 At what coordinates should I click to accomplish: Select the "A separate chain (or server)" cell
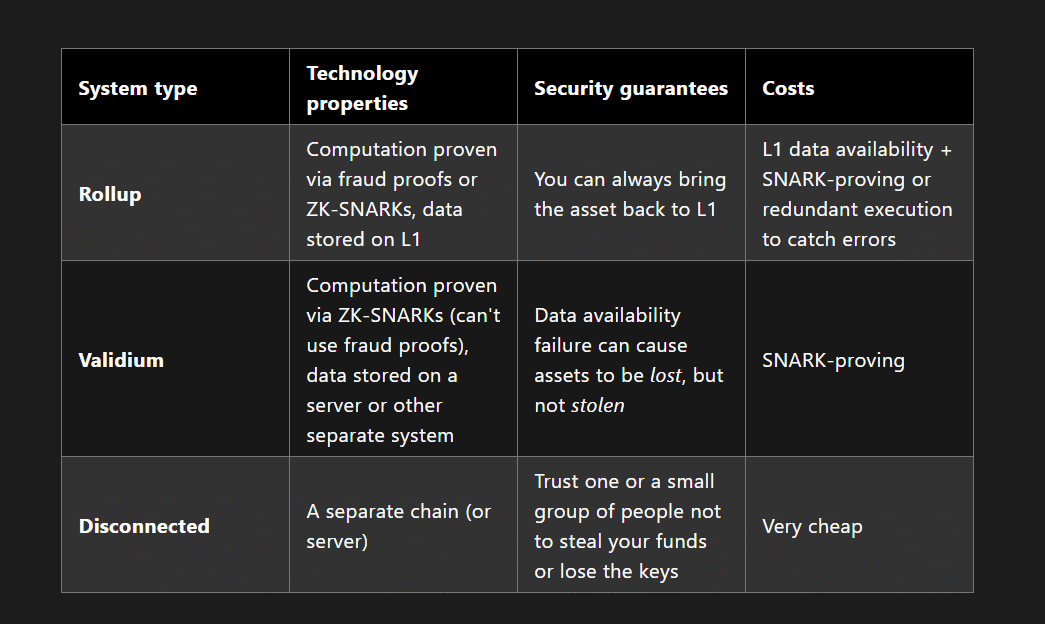[x=398, y=526]
